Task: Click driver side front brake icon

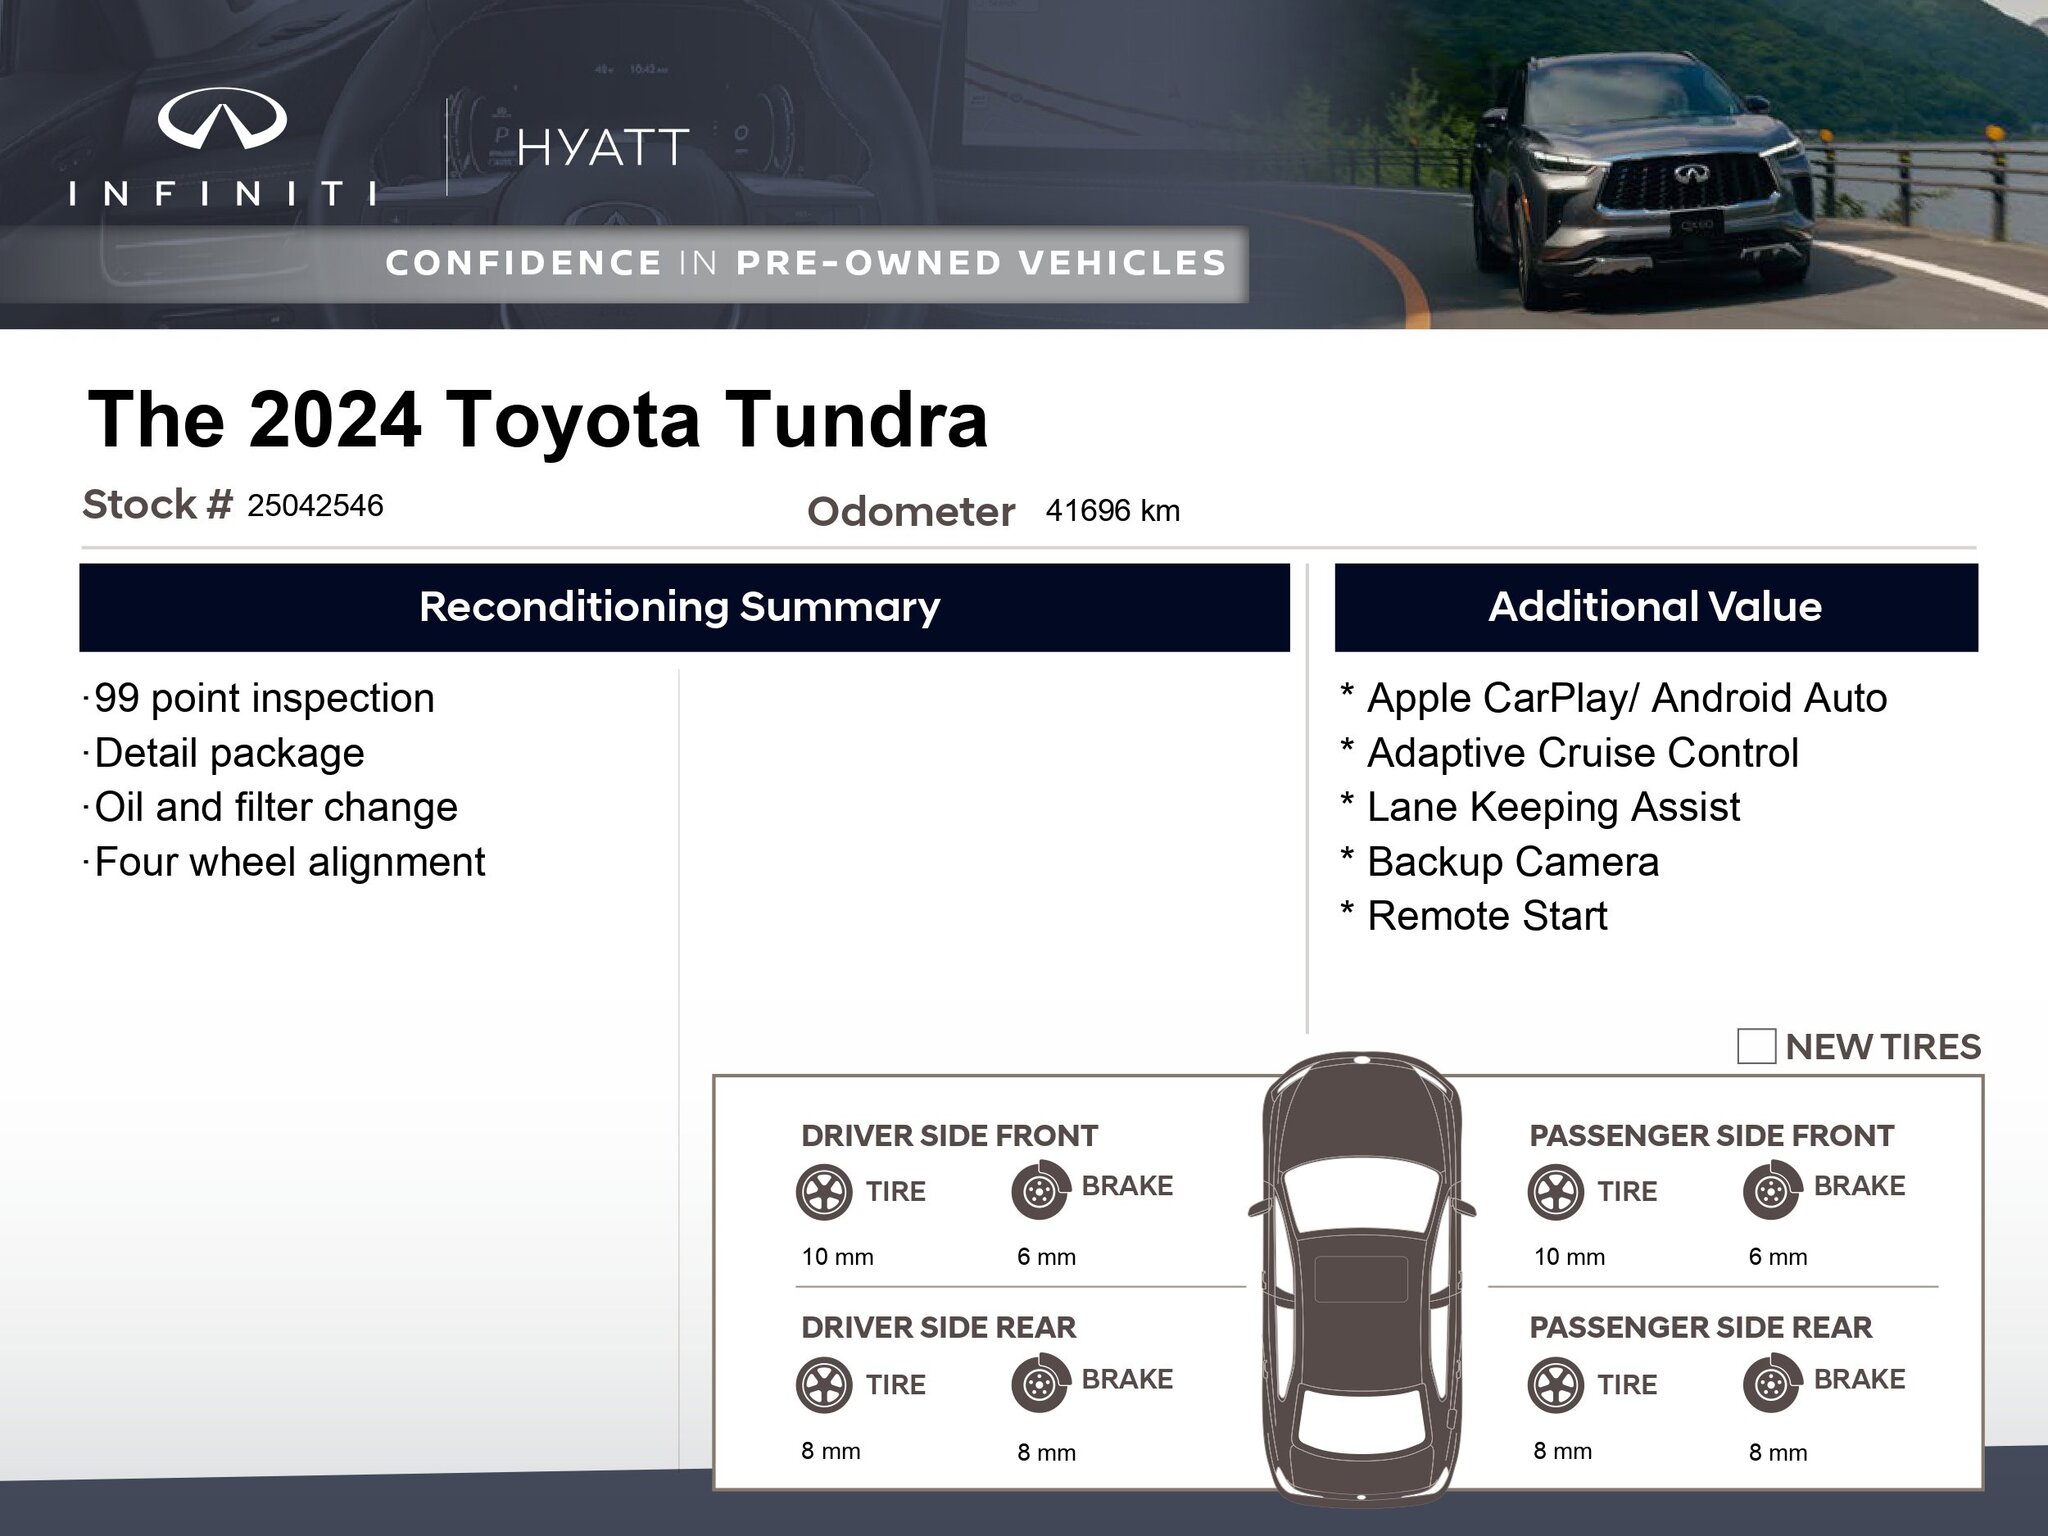Action: pos(1040,1191)
